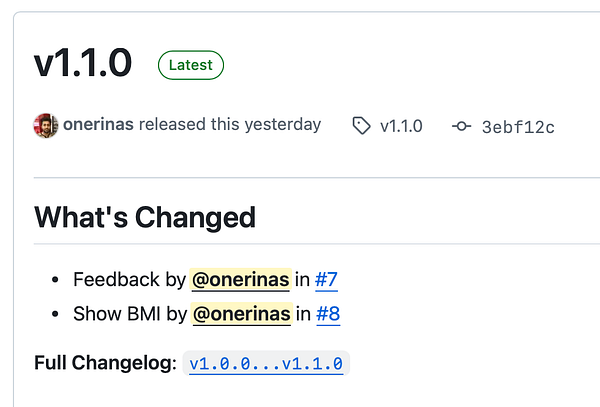Click the green Latest badge
Image resolution: width=600 pixels, height=407 pixels.
point(190,65)
